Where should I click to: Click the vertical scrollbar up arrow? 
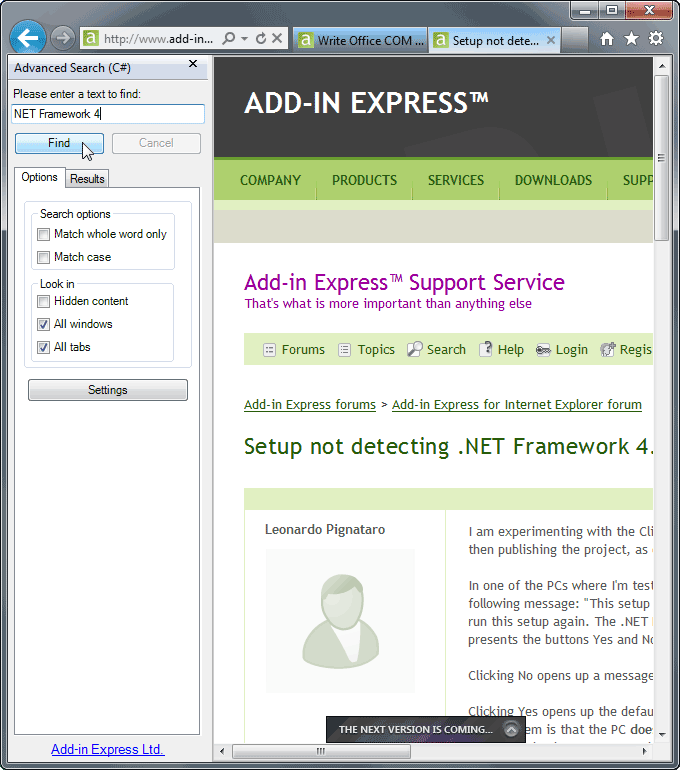(x=662, y=66)
